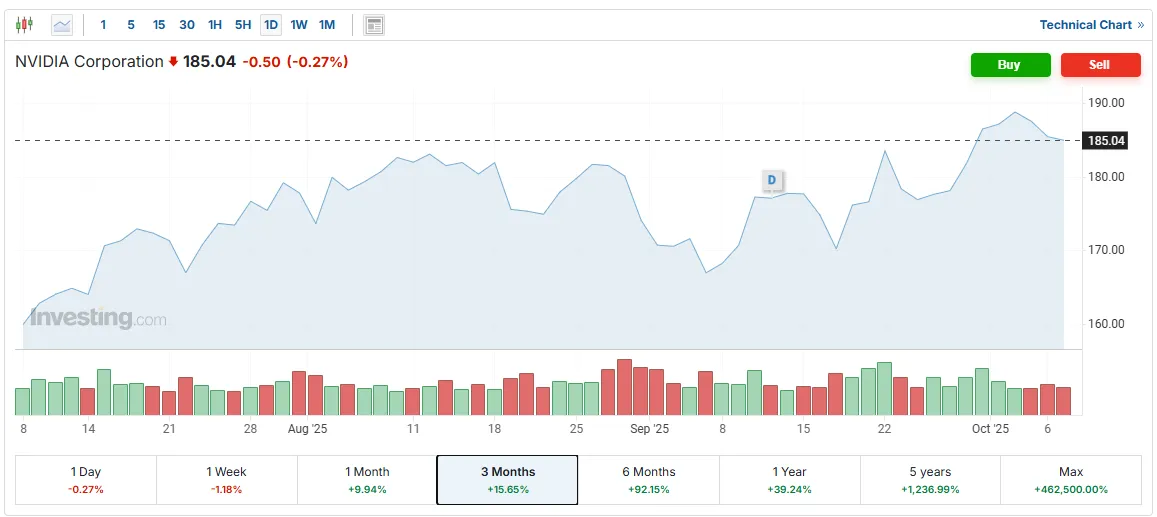Set chart interval to 1 minute
This screenshot has width=1157, height=517.
(103, 25)
